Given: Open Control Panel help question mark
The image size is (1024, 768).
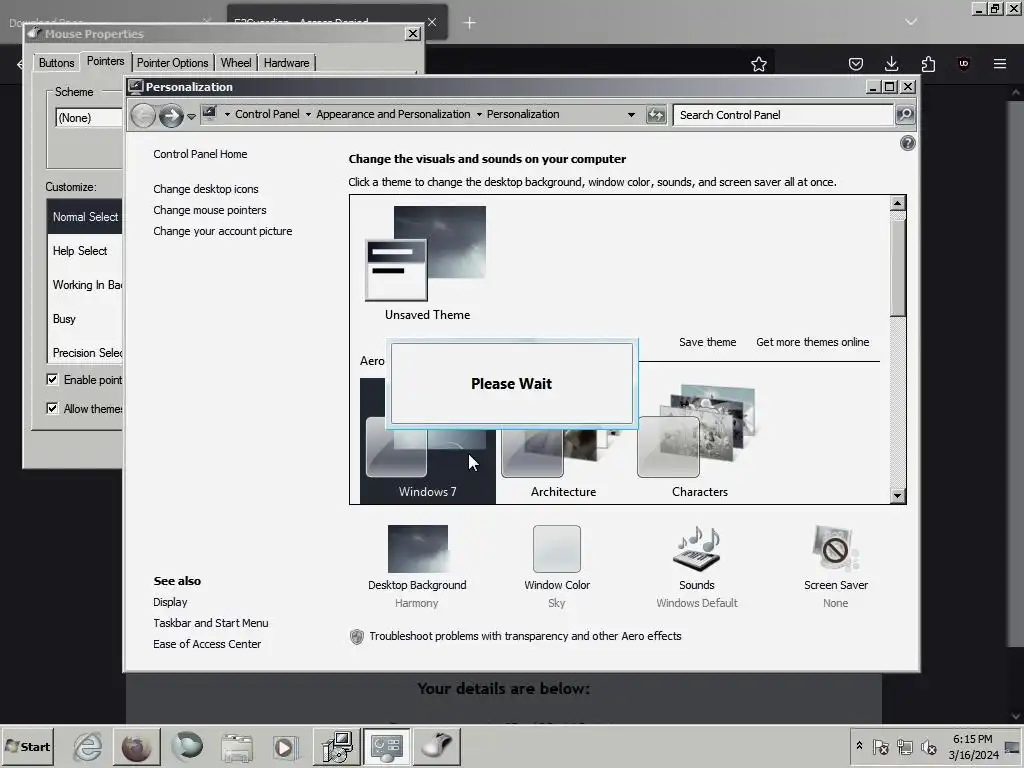Looking at the screenshot, I should [x=907, y=143].
